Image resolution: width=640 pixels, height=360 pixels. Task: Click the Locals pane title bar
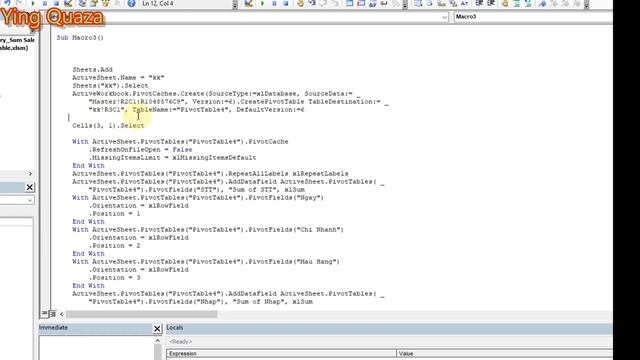click(x=389, y=328)
